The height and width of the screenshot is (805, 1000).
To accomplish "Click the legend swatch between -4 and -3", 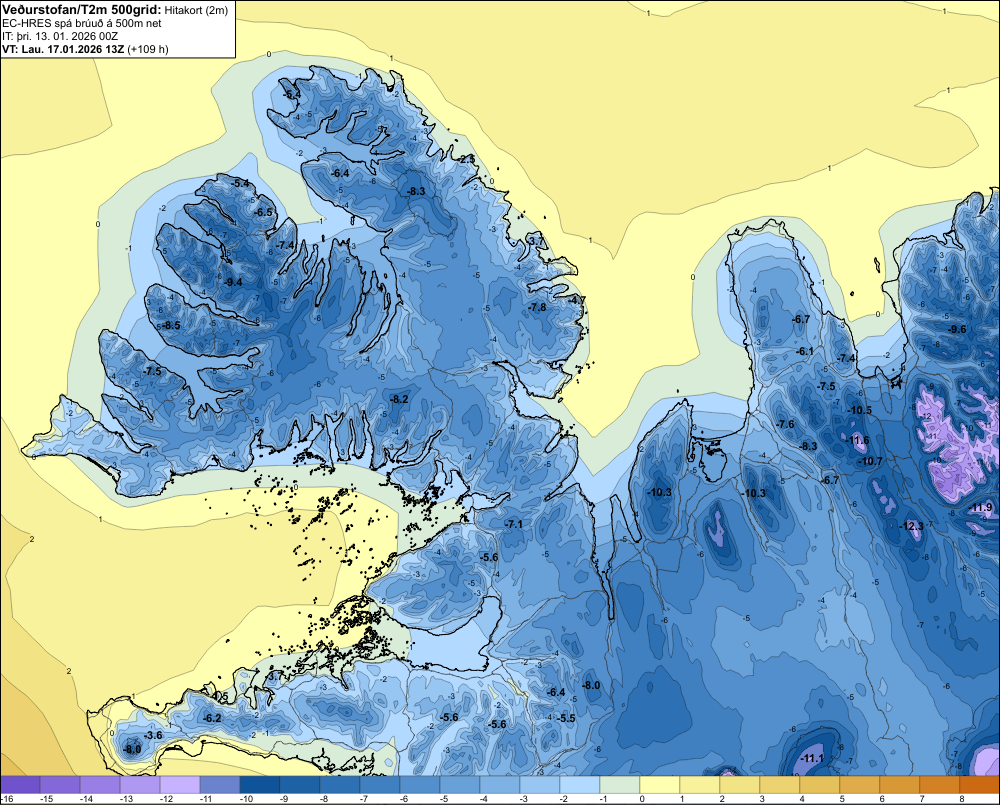I will pos(500,785).
